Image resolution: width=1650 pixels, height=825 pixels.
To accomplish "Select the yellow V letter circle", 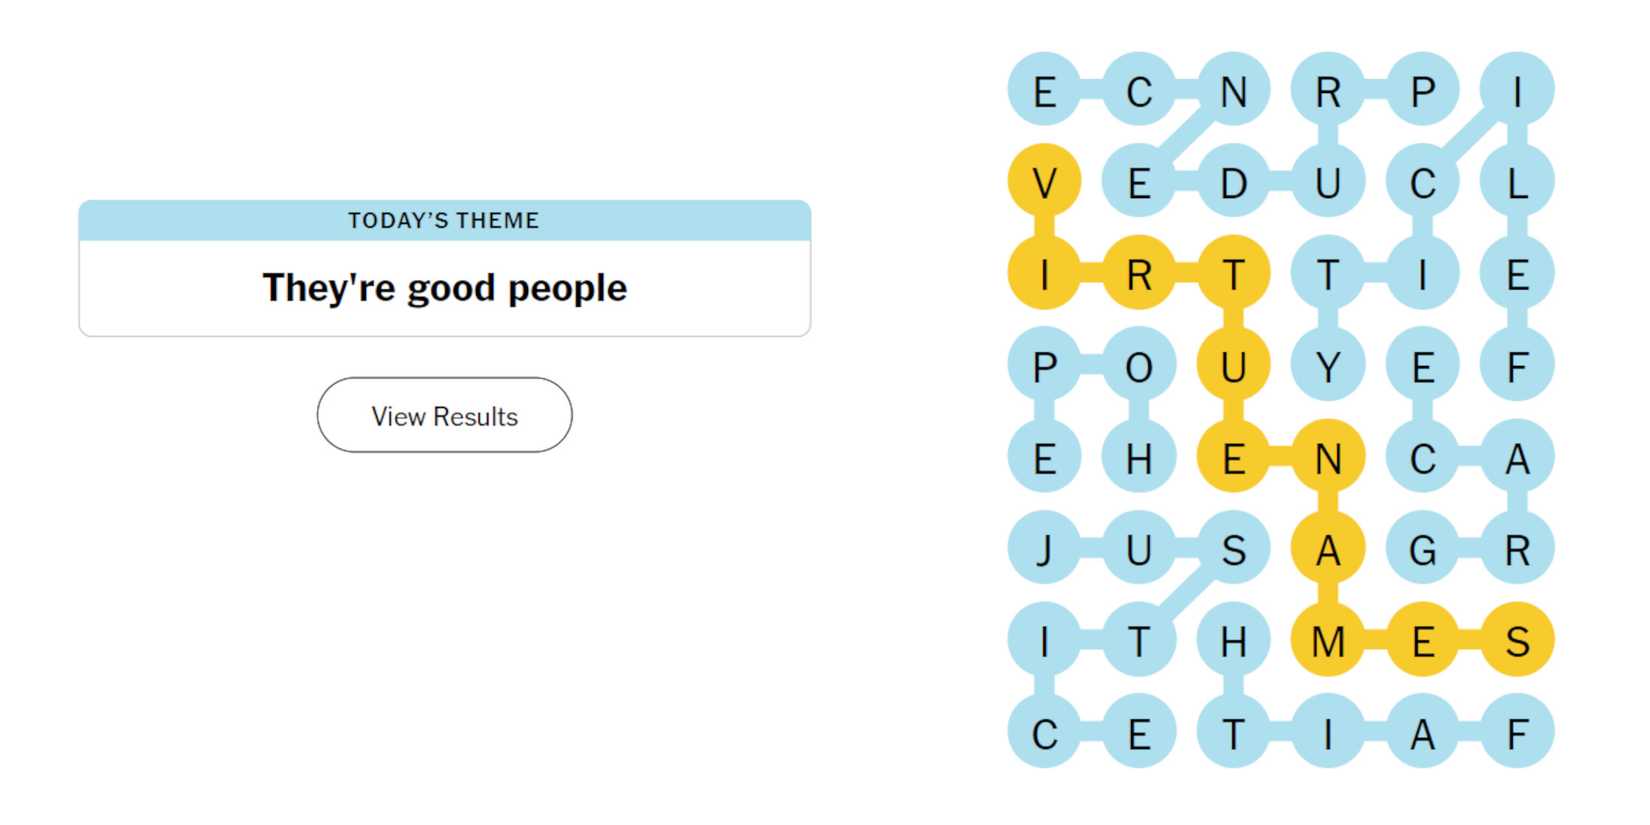I will pos(1045,182).
